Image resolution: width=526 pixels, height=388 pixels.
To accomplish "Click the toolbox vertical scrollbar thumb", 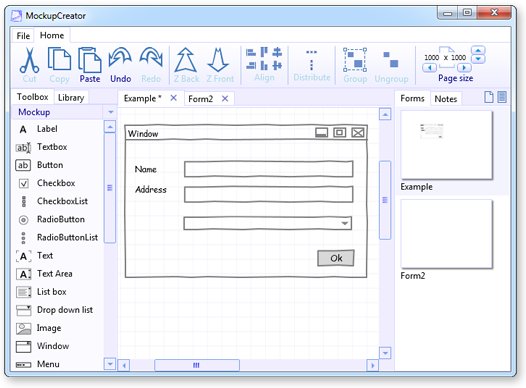I will (110, 188).
